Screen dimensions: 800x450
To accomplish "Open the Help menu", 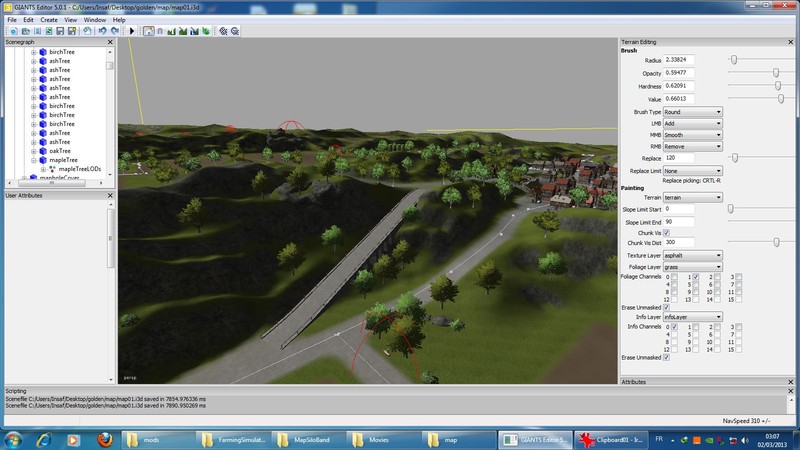I will (119, 20).
